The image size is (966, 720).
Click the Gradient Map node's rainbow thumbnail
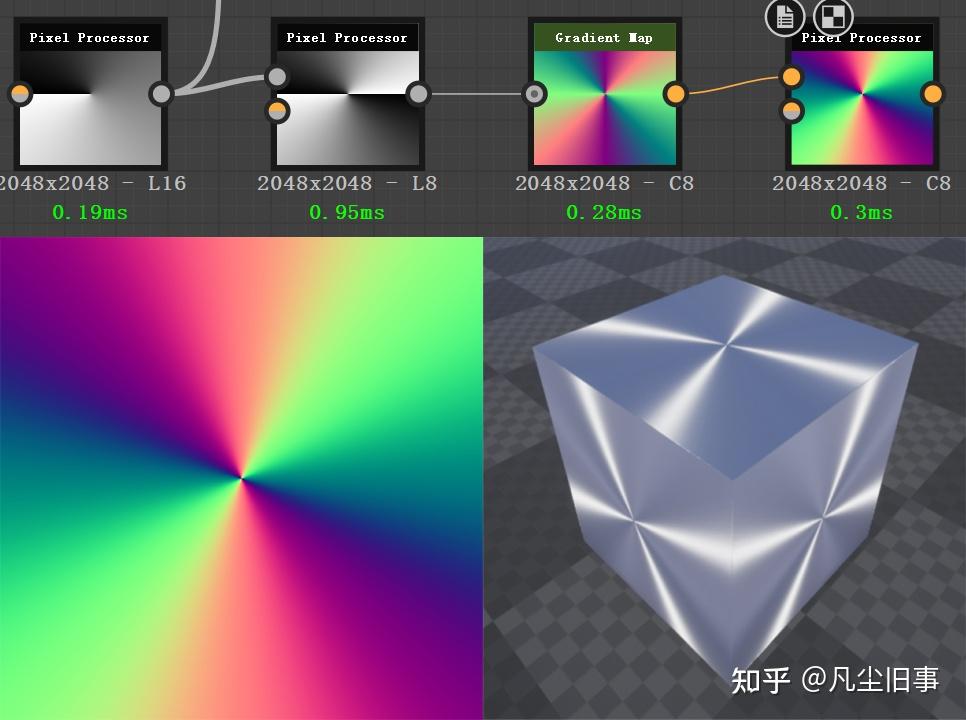pyautogui.click(x=605, y=108)
